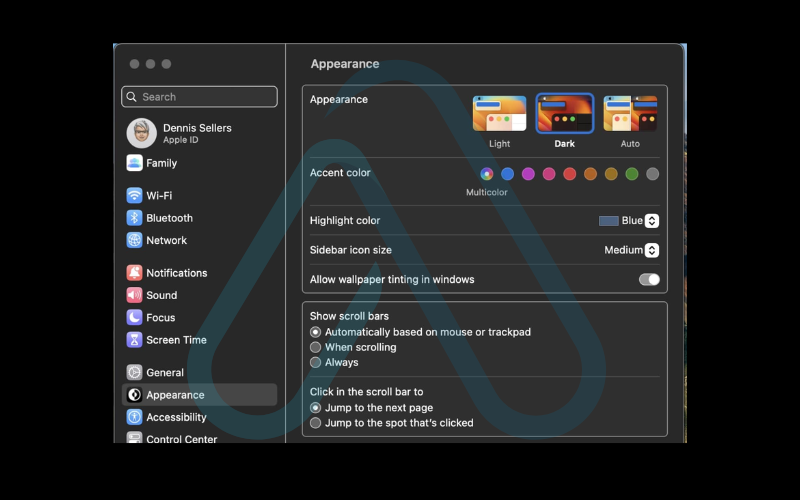Select Automatically based on mouse or trackpad

(x=315, y=332)
